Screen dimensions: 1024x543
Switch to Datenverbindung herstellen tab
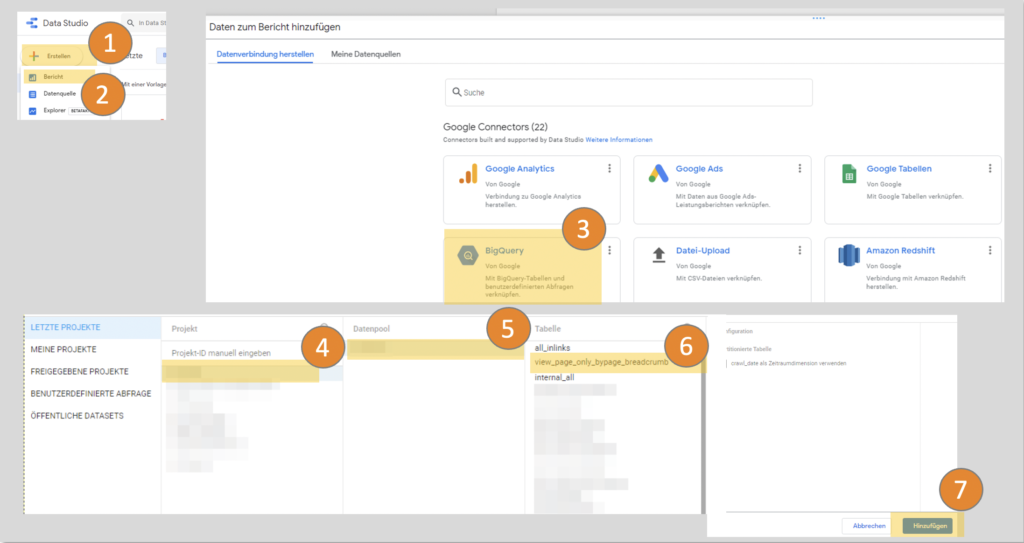click(265, 54)
